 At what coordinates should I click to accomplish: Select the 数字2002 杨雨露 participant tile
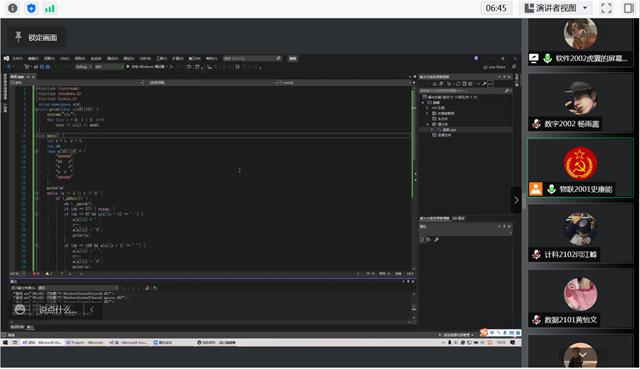coord(581,102)
